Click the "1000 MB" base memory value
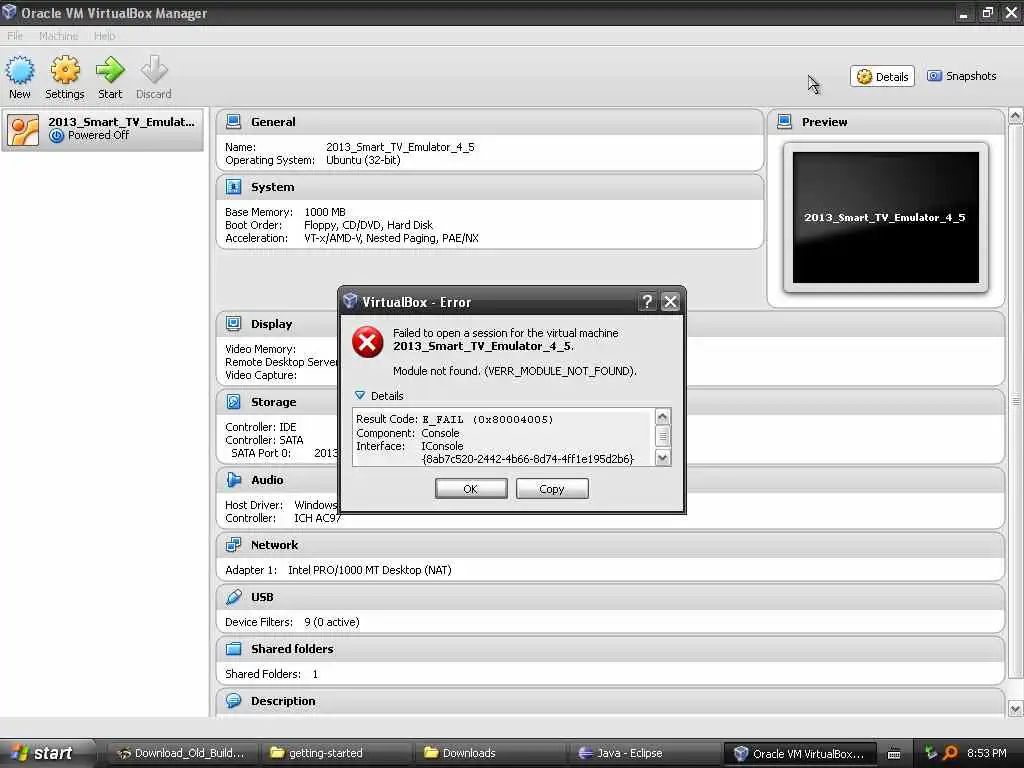 (x=325, y=212)
